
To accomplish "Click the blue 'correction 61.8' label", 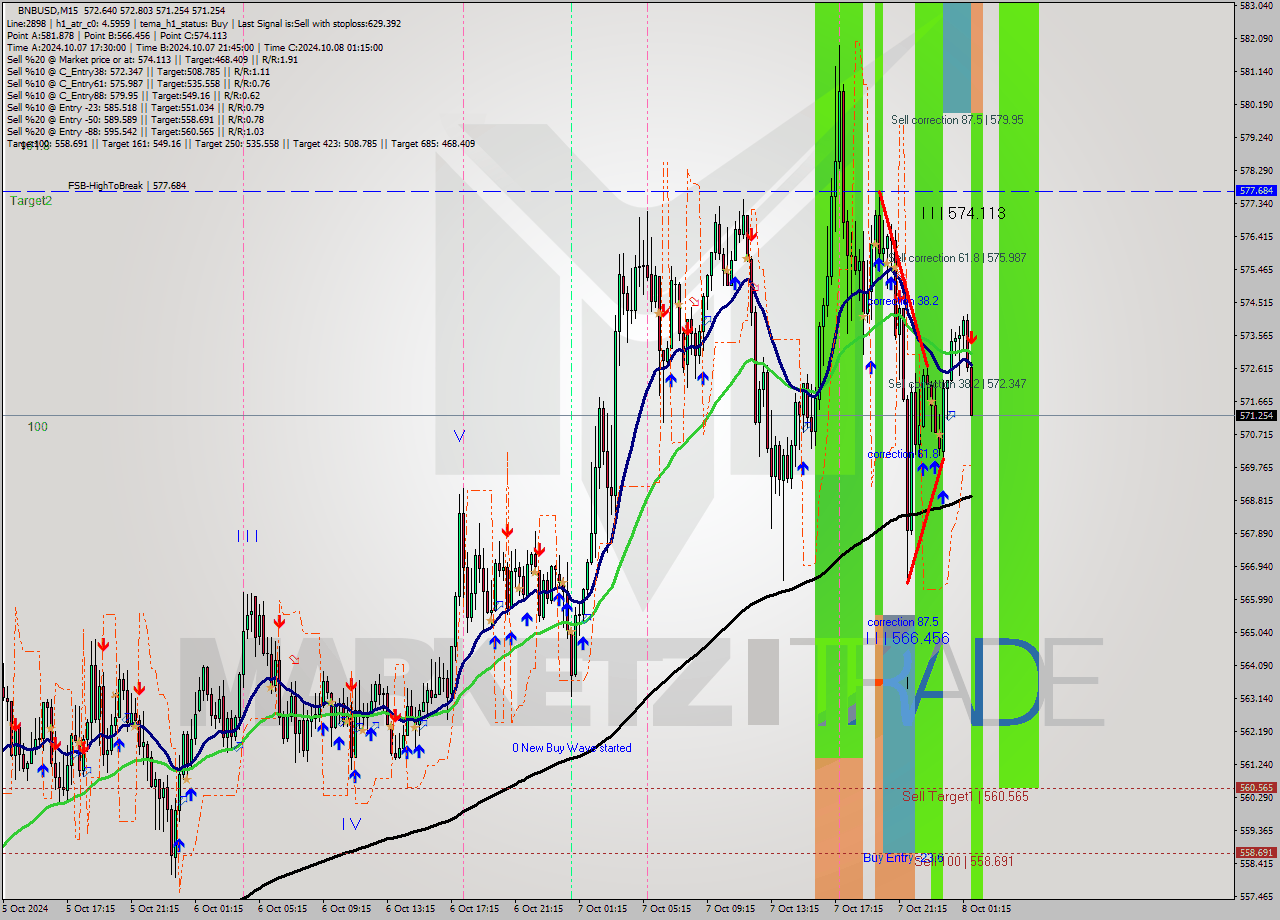I will tap(902, 454).
